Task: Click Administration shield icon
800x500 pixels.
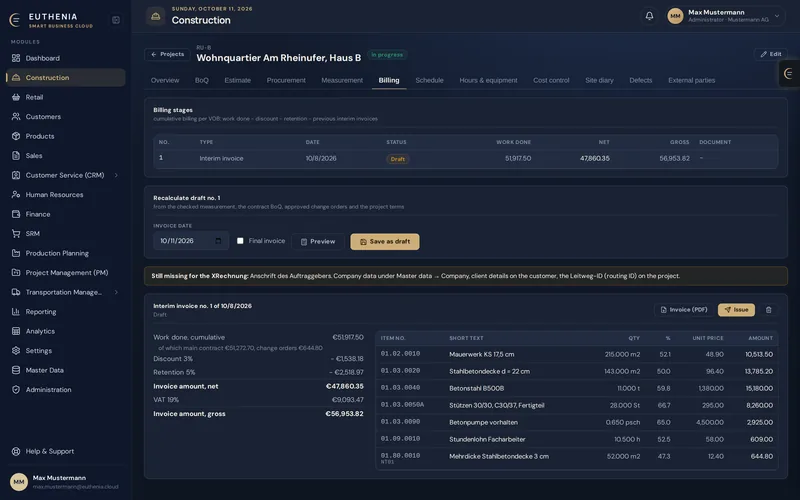Action: point(16,390)
